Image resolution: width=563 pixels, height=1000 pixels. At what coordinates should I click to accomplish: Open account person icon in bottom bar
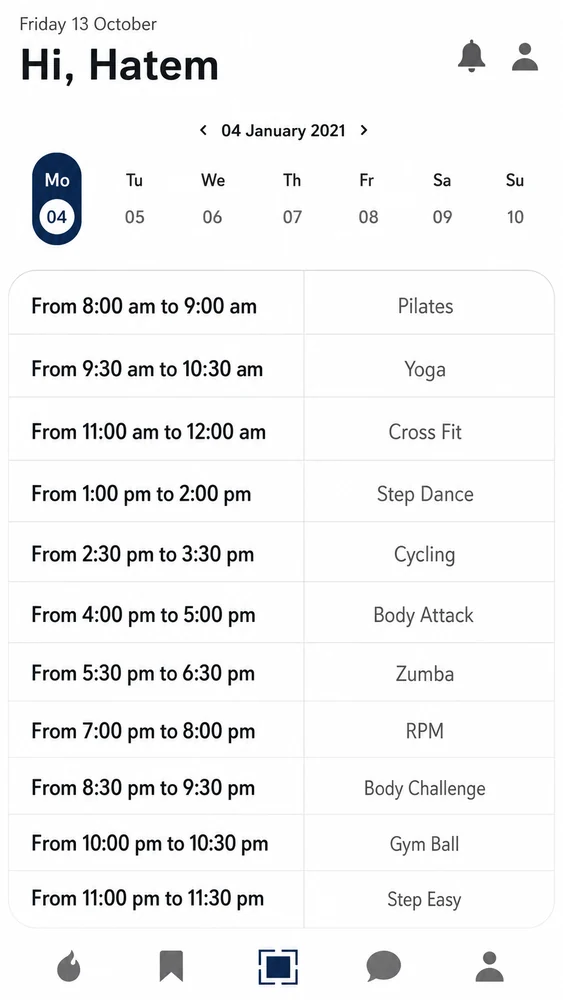pos(490,966)
